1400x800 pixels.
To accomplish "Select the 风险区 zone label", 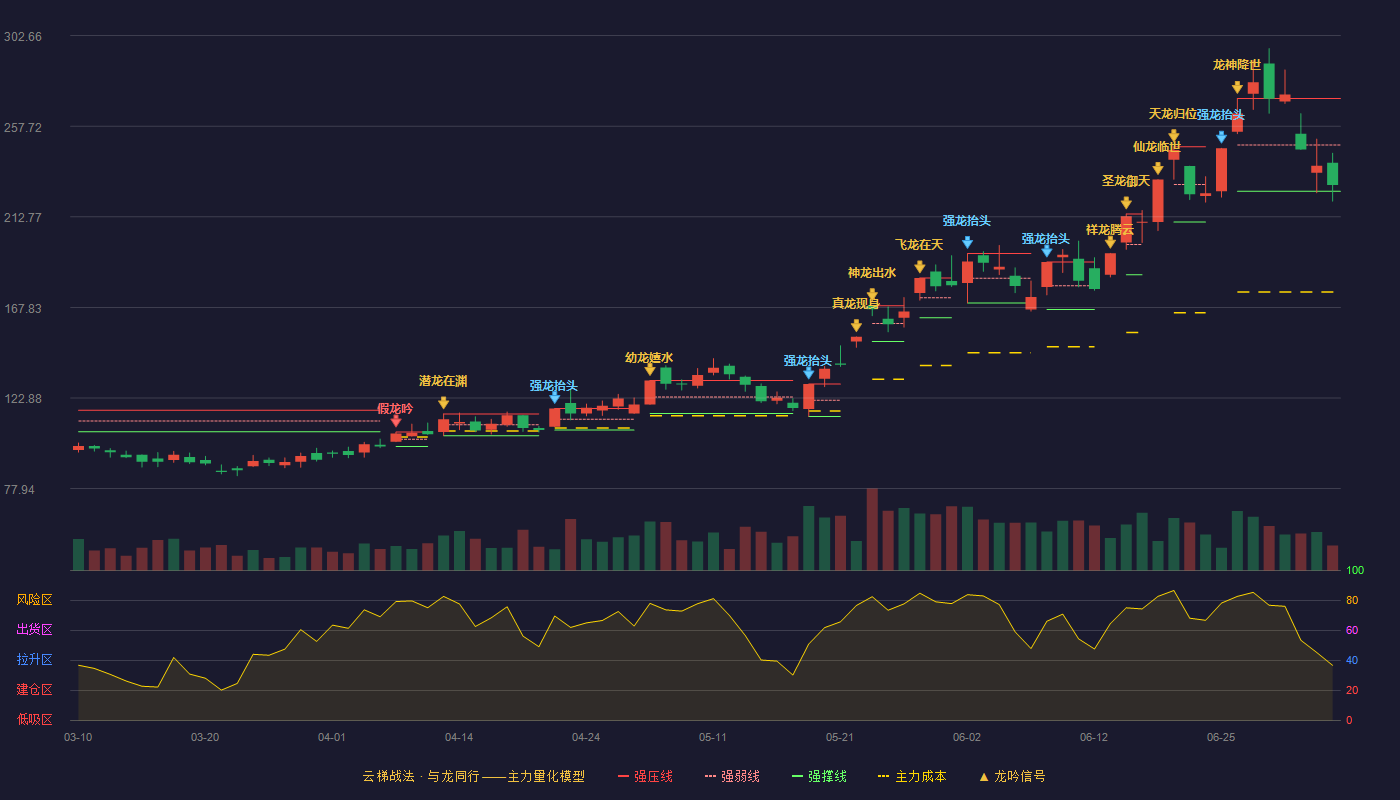I will pyautogui.click(x=35, y=600).
